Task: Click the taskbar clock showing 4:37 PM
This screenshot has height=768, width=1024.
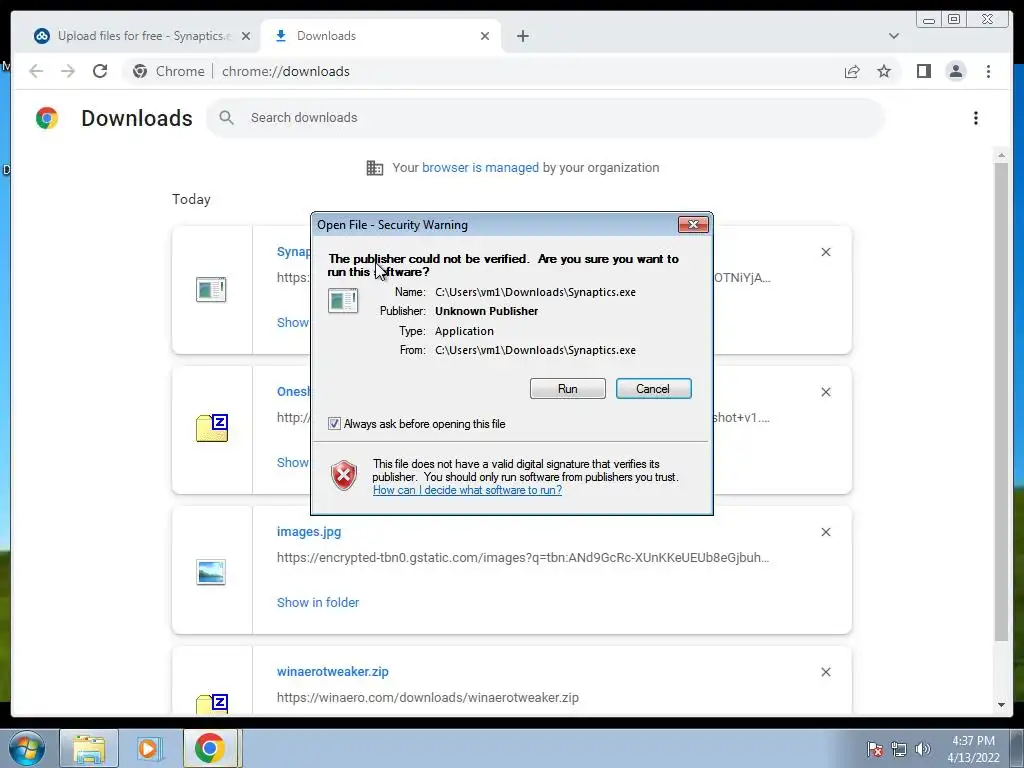Action: [x=973, y=749]
